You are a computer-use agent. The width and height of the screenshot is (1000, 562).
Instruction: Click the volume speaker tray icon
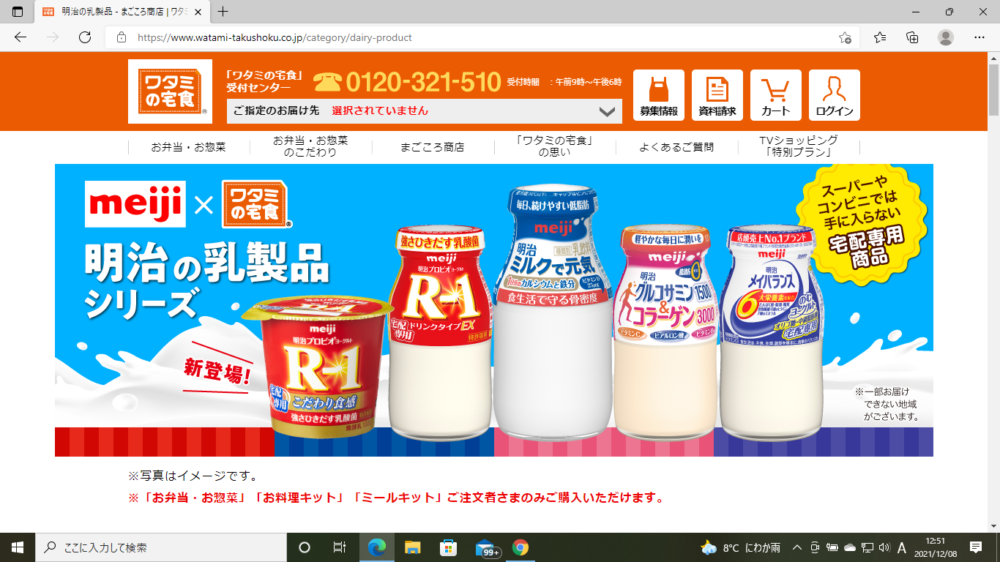pos(884,547)
